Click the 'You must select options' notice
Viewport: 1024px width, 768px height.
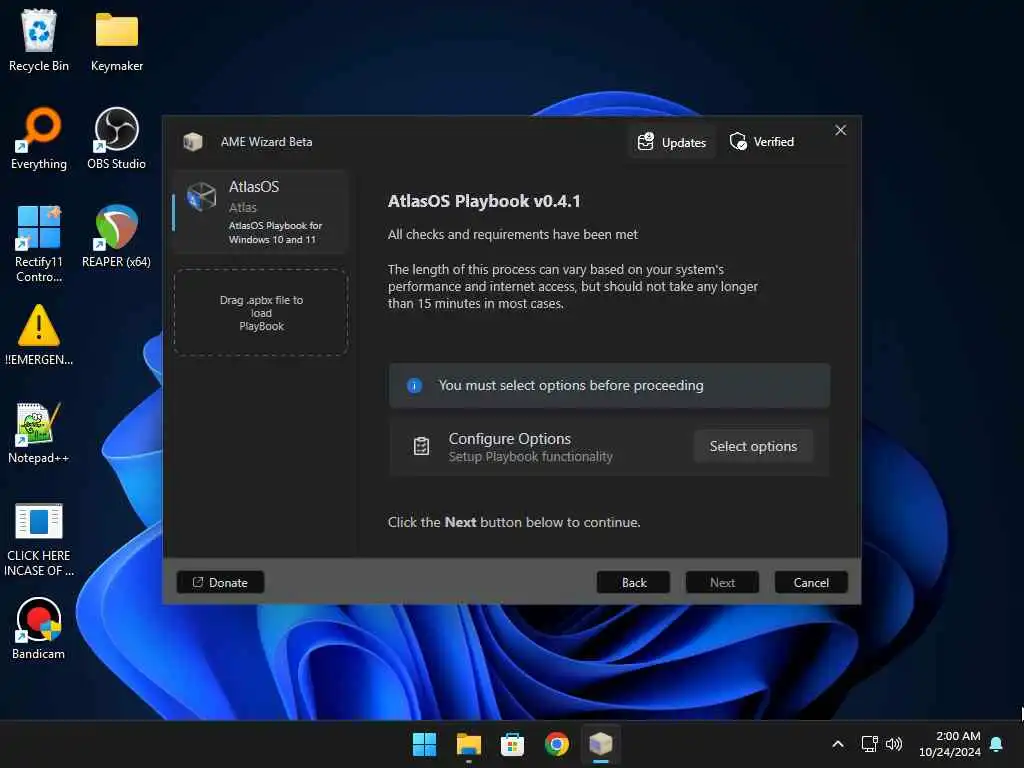[x=609, y=386]
